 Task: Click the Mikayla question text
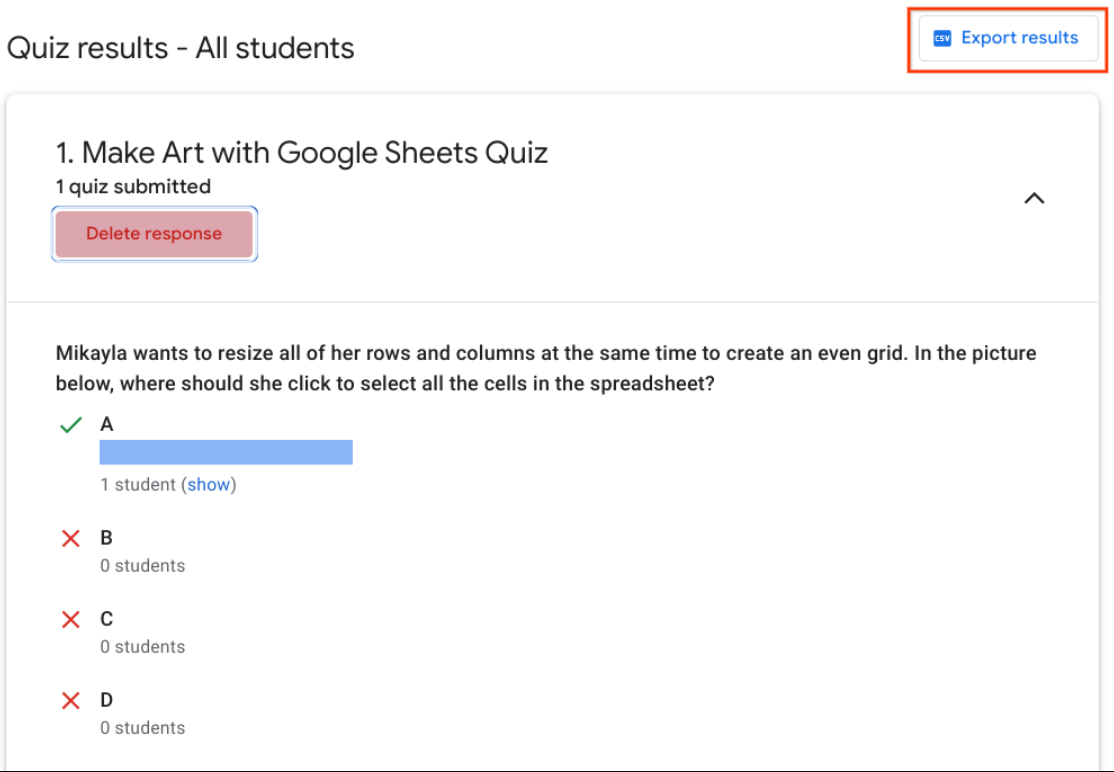546,368
